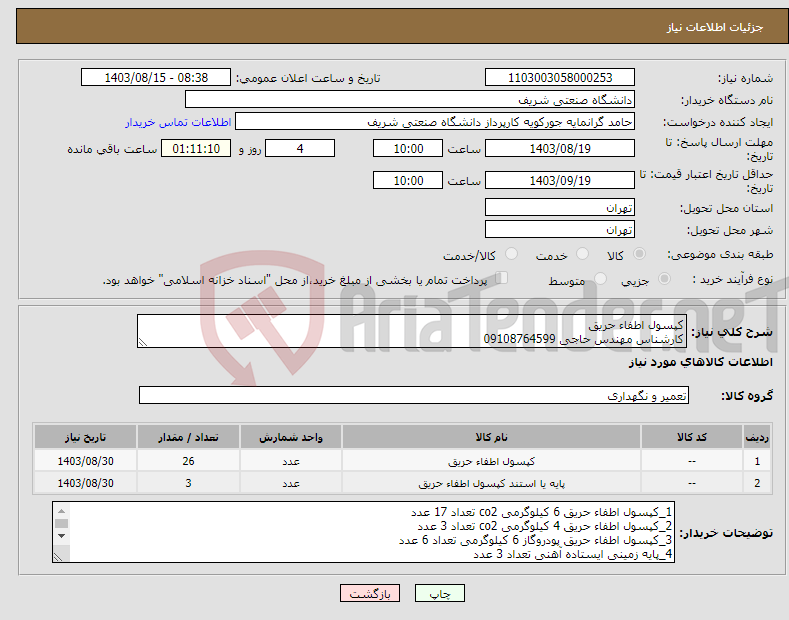Click the goods group field تعمیر و نگهداری
The width and height of the screenshot is (789, 620).
tap(414, 396)
